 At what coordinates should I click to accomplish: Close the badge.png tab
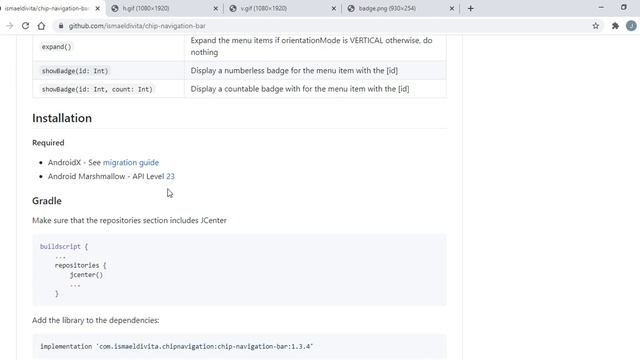(451, 8)
